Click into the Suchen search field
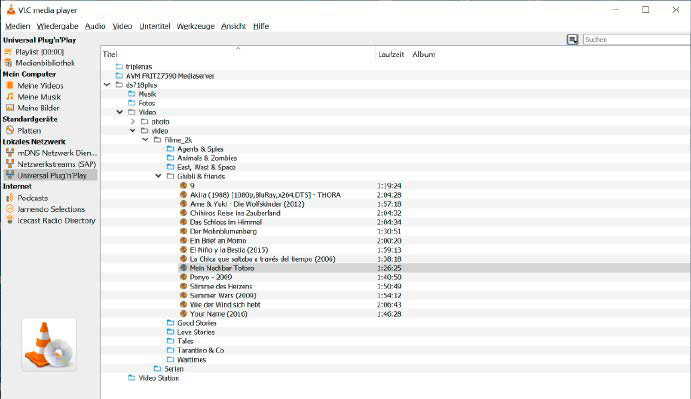The image size is (691, 399). (636, 40)
